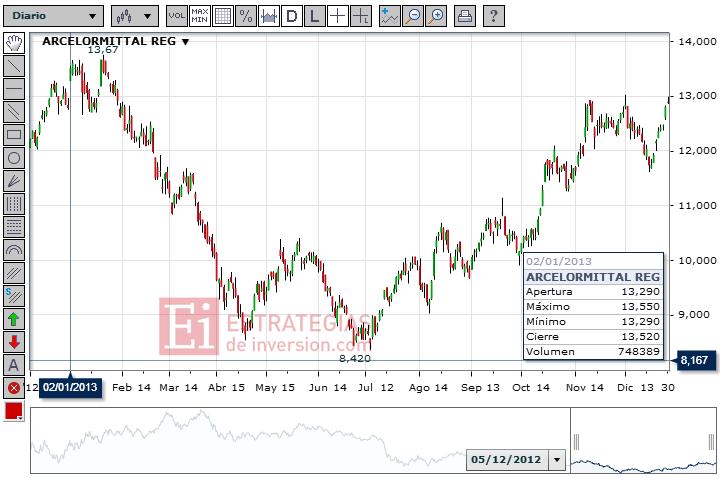Add a green up arrow marker
This screenshot has width=720, height=478.
[14, 319]
